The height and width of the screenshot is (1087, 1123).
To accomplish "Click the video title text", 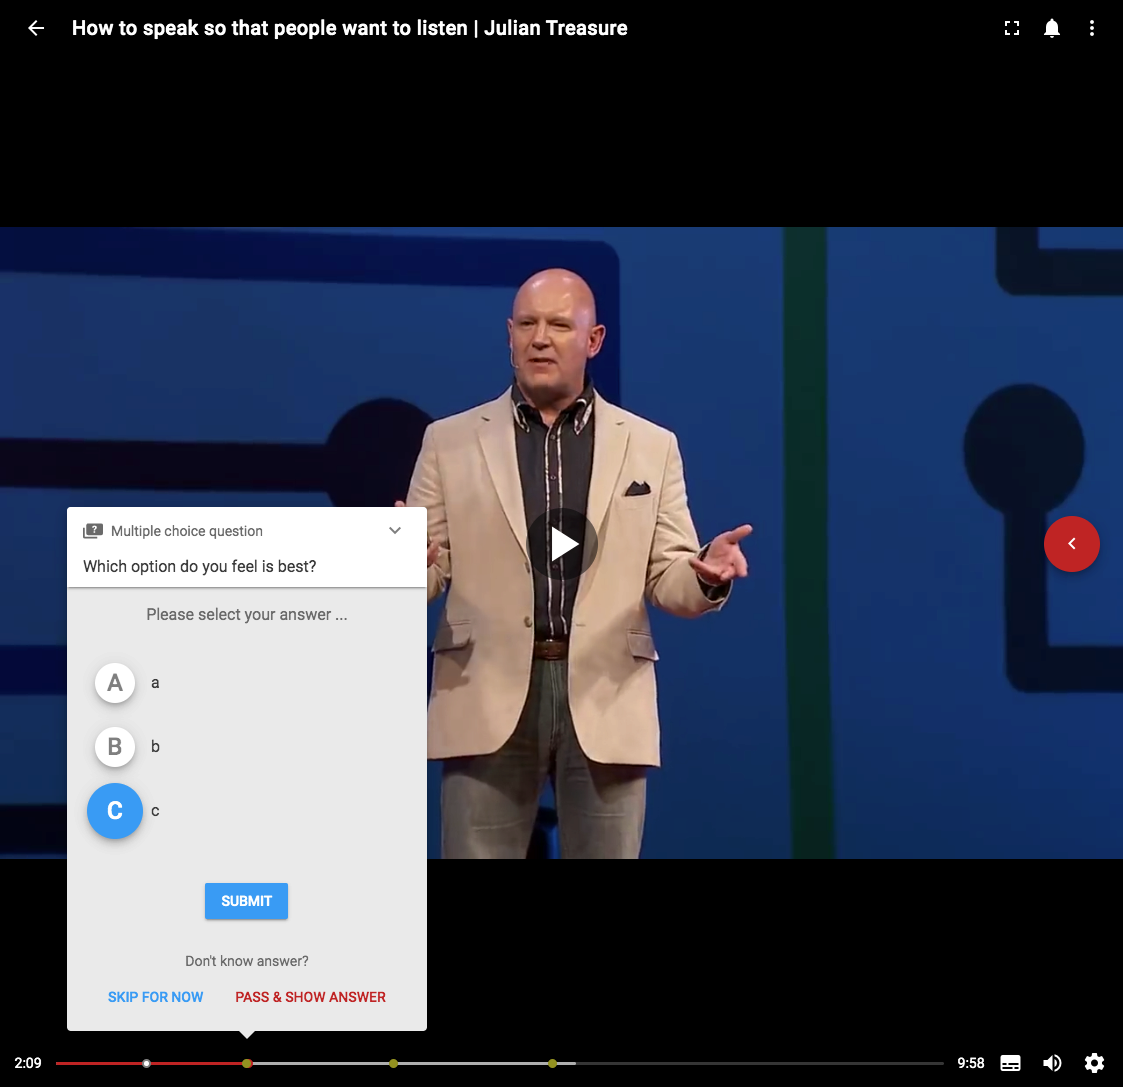I will pos(350,28).
